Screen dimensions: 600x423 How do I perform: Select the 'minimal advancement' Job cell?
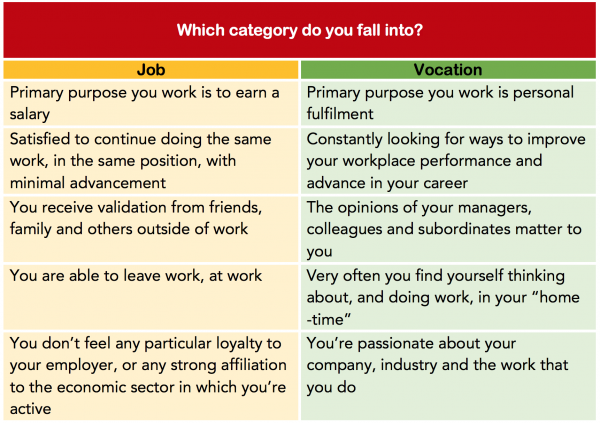tap(150, 161)
